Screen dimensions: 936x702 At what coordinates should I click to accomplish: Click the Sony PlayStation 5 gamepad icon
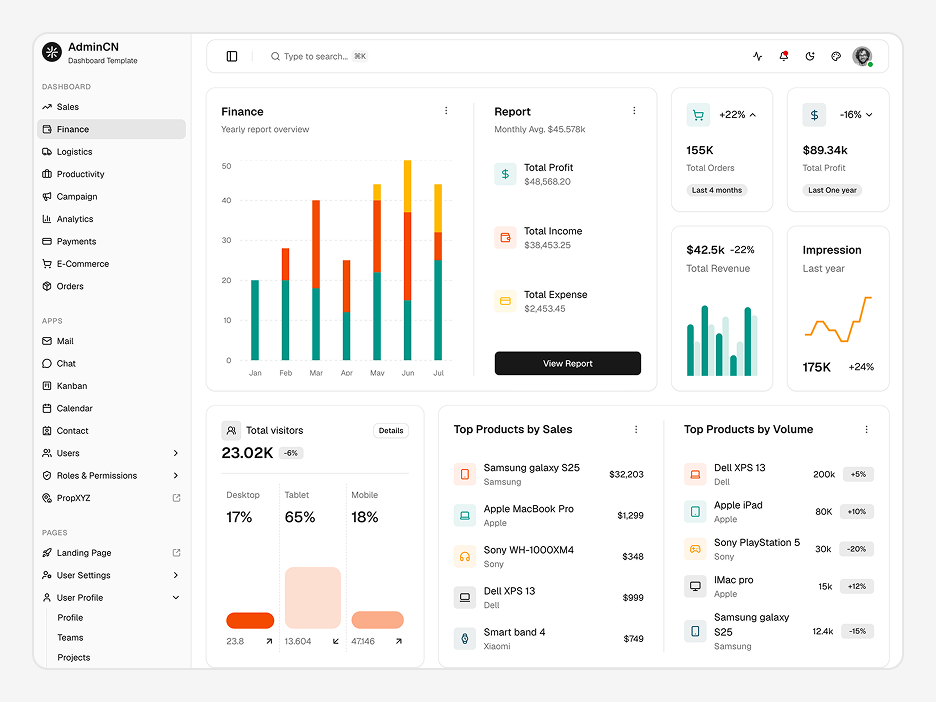pos(695,549)
